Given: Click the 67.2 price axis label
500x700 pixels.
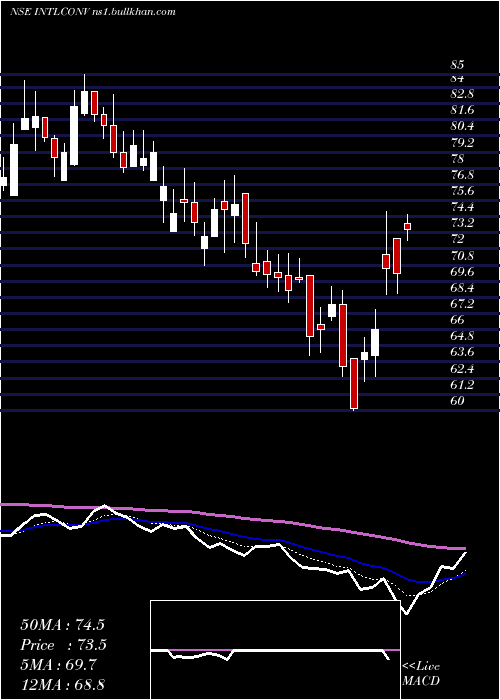Looking at the screenshot, I should pos(462,304).
